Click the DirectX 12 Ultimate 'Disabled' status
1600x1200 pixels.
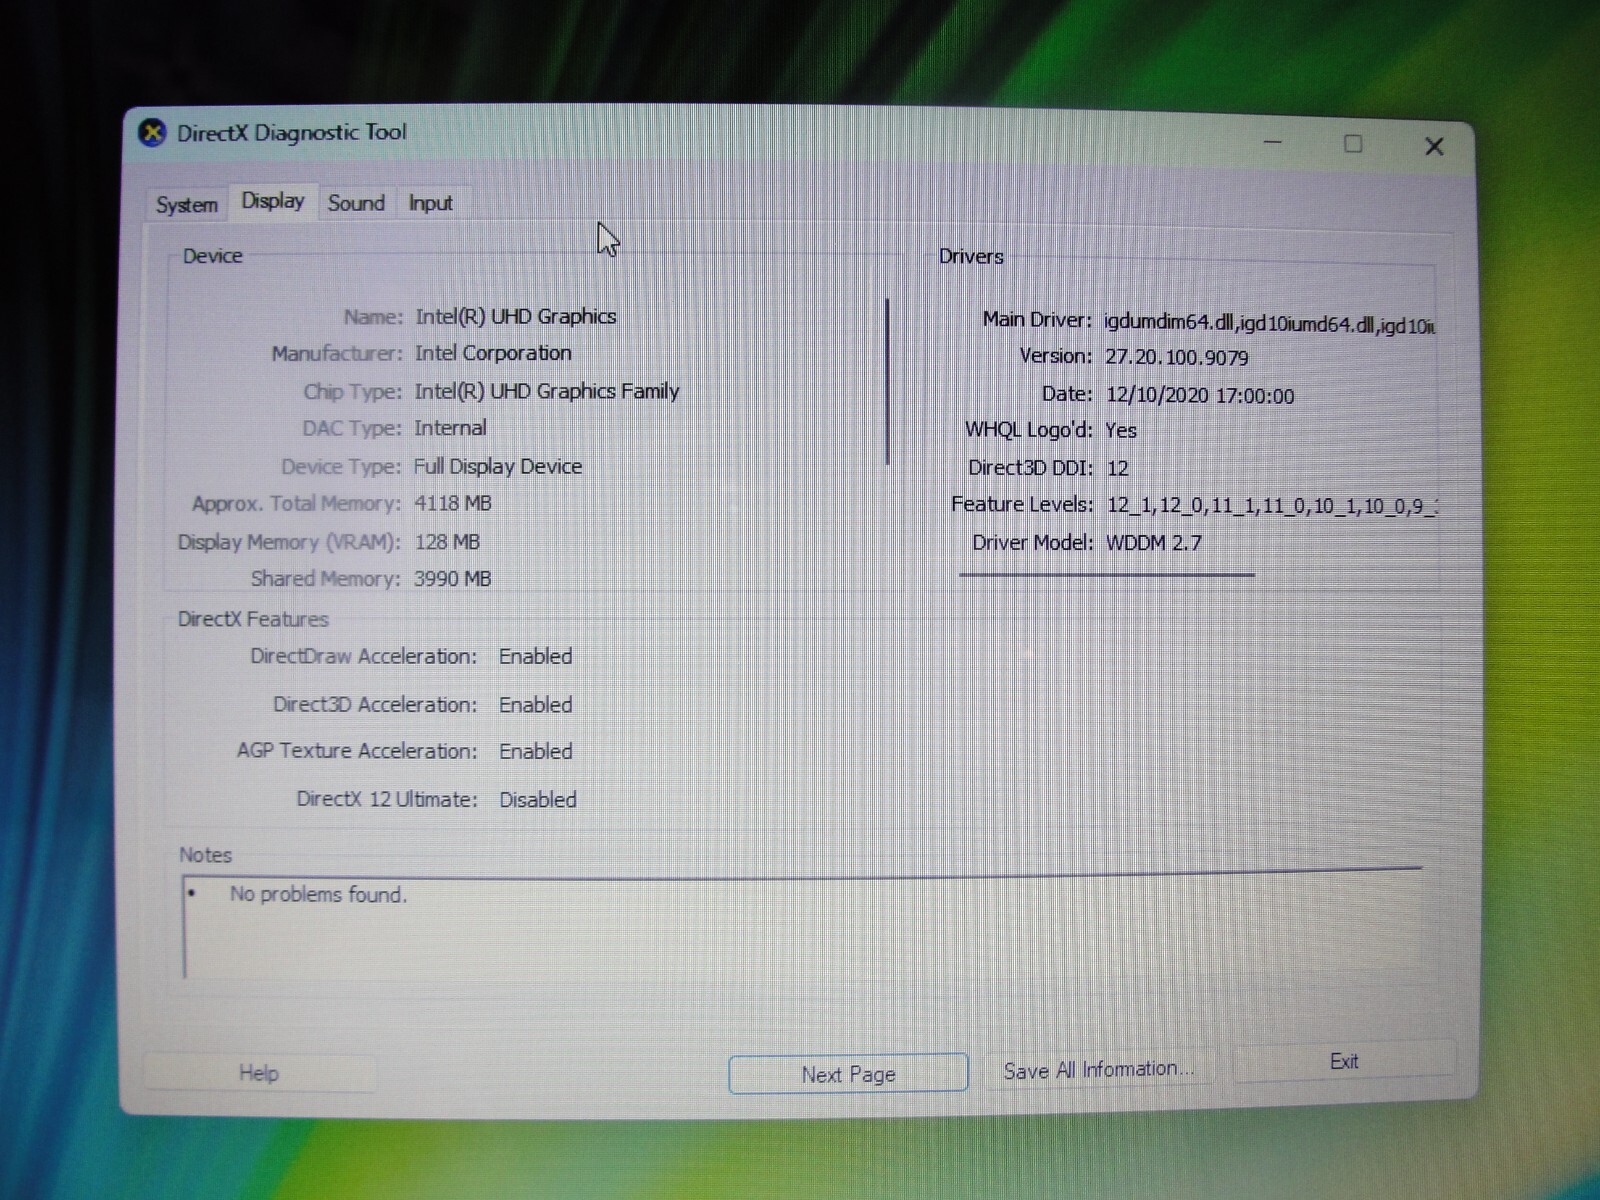[x=538, y=800]
